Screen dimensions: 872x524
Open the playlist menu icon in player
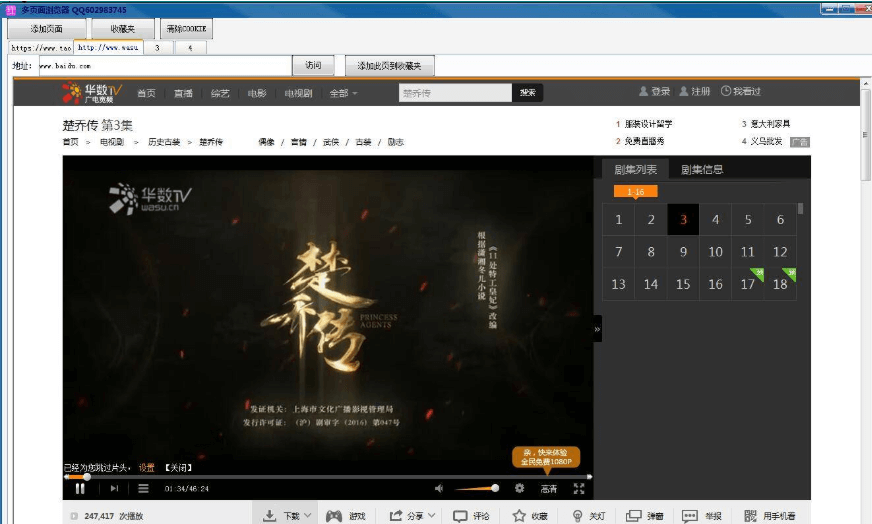[143, 488]
